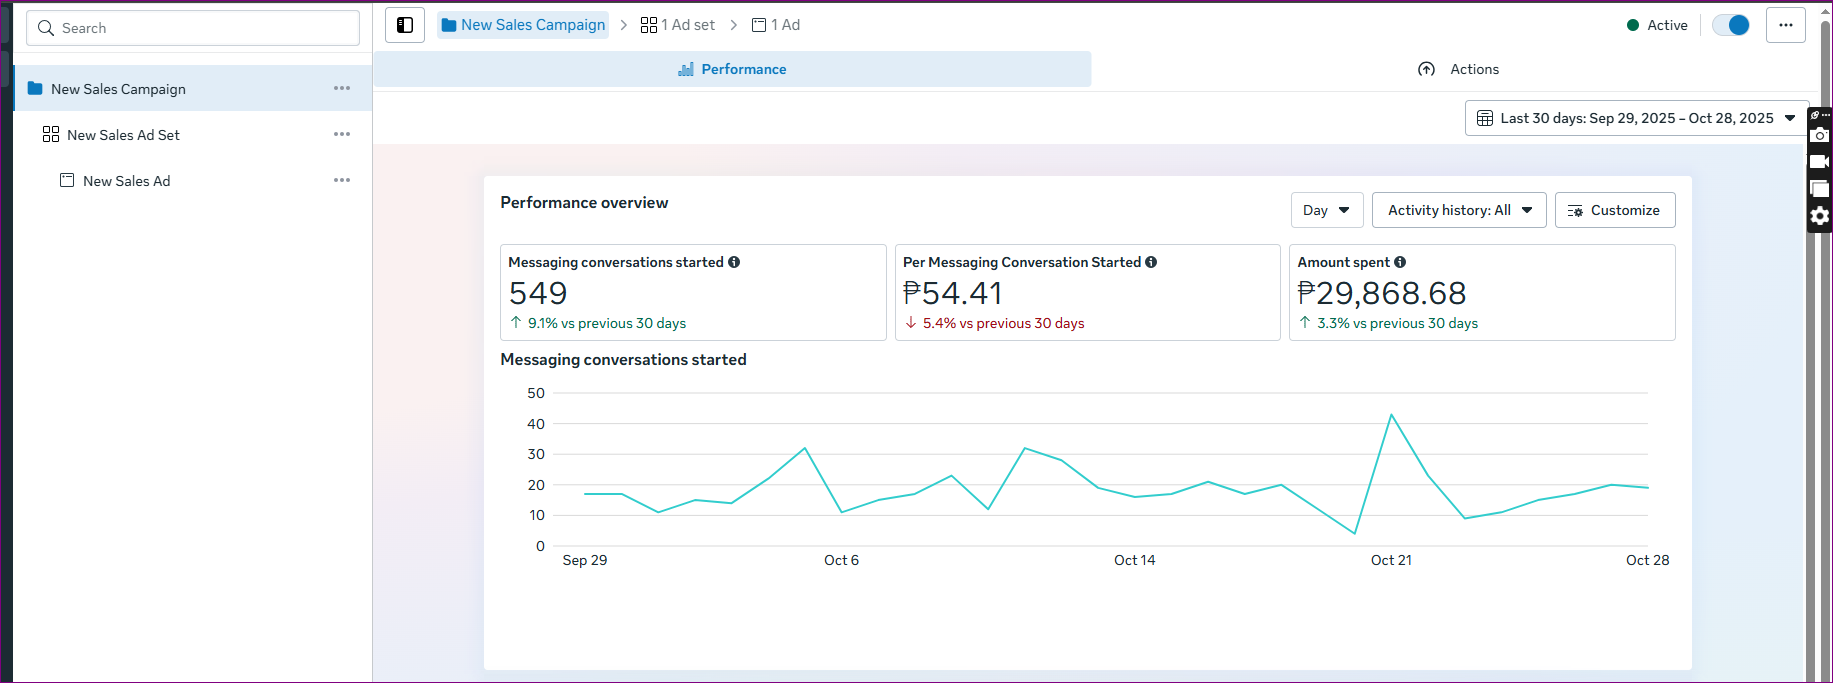Screen dimensions: 1833x683
Task: Open options for New Sales Ad Set
Action: [x=342, y=134]
